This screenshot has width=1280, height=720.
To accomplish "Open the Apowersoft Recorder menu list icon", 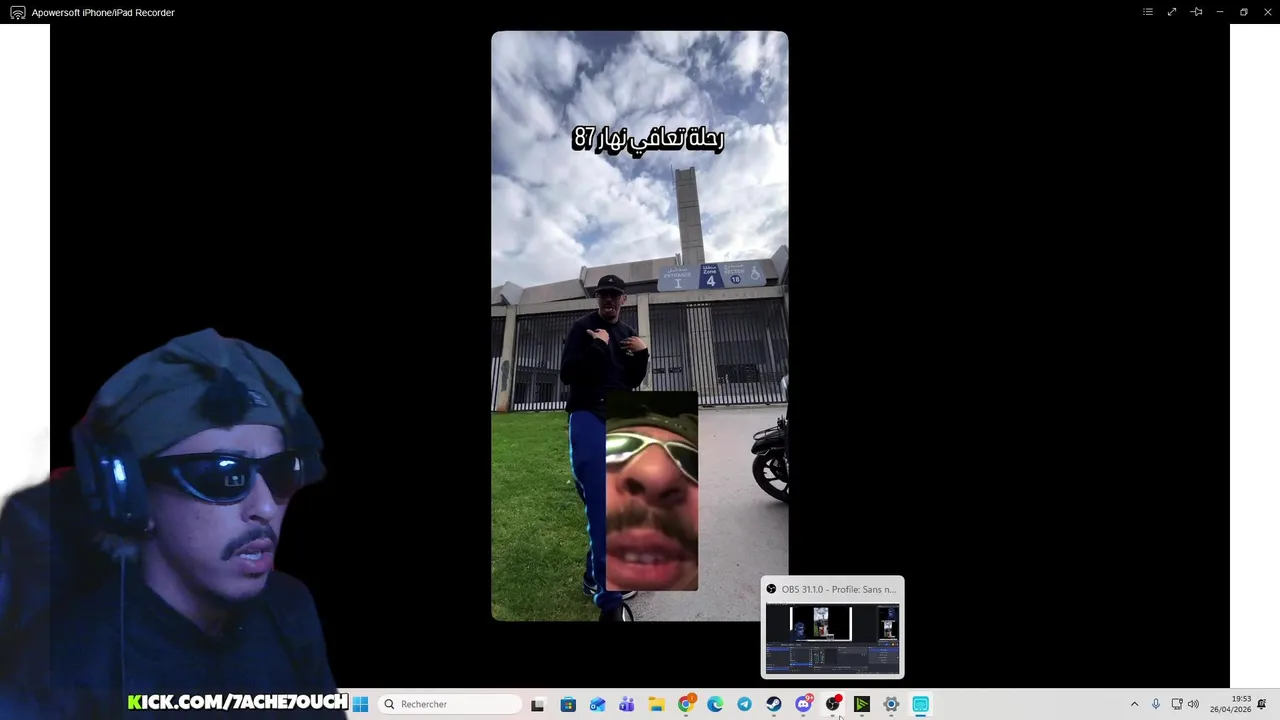I will [1148, 12].
